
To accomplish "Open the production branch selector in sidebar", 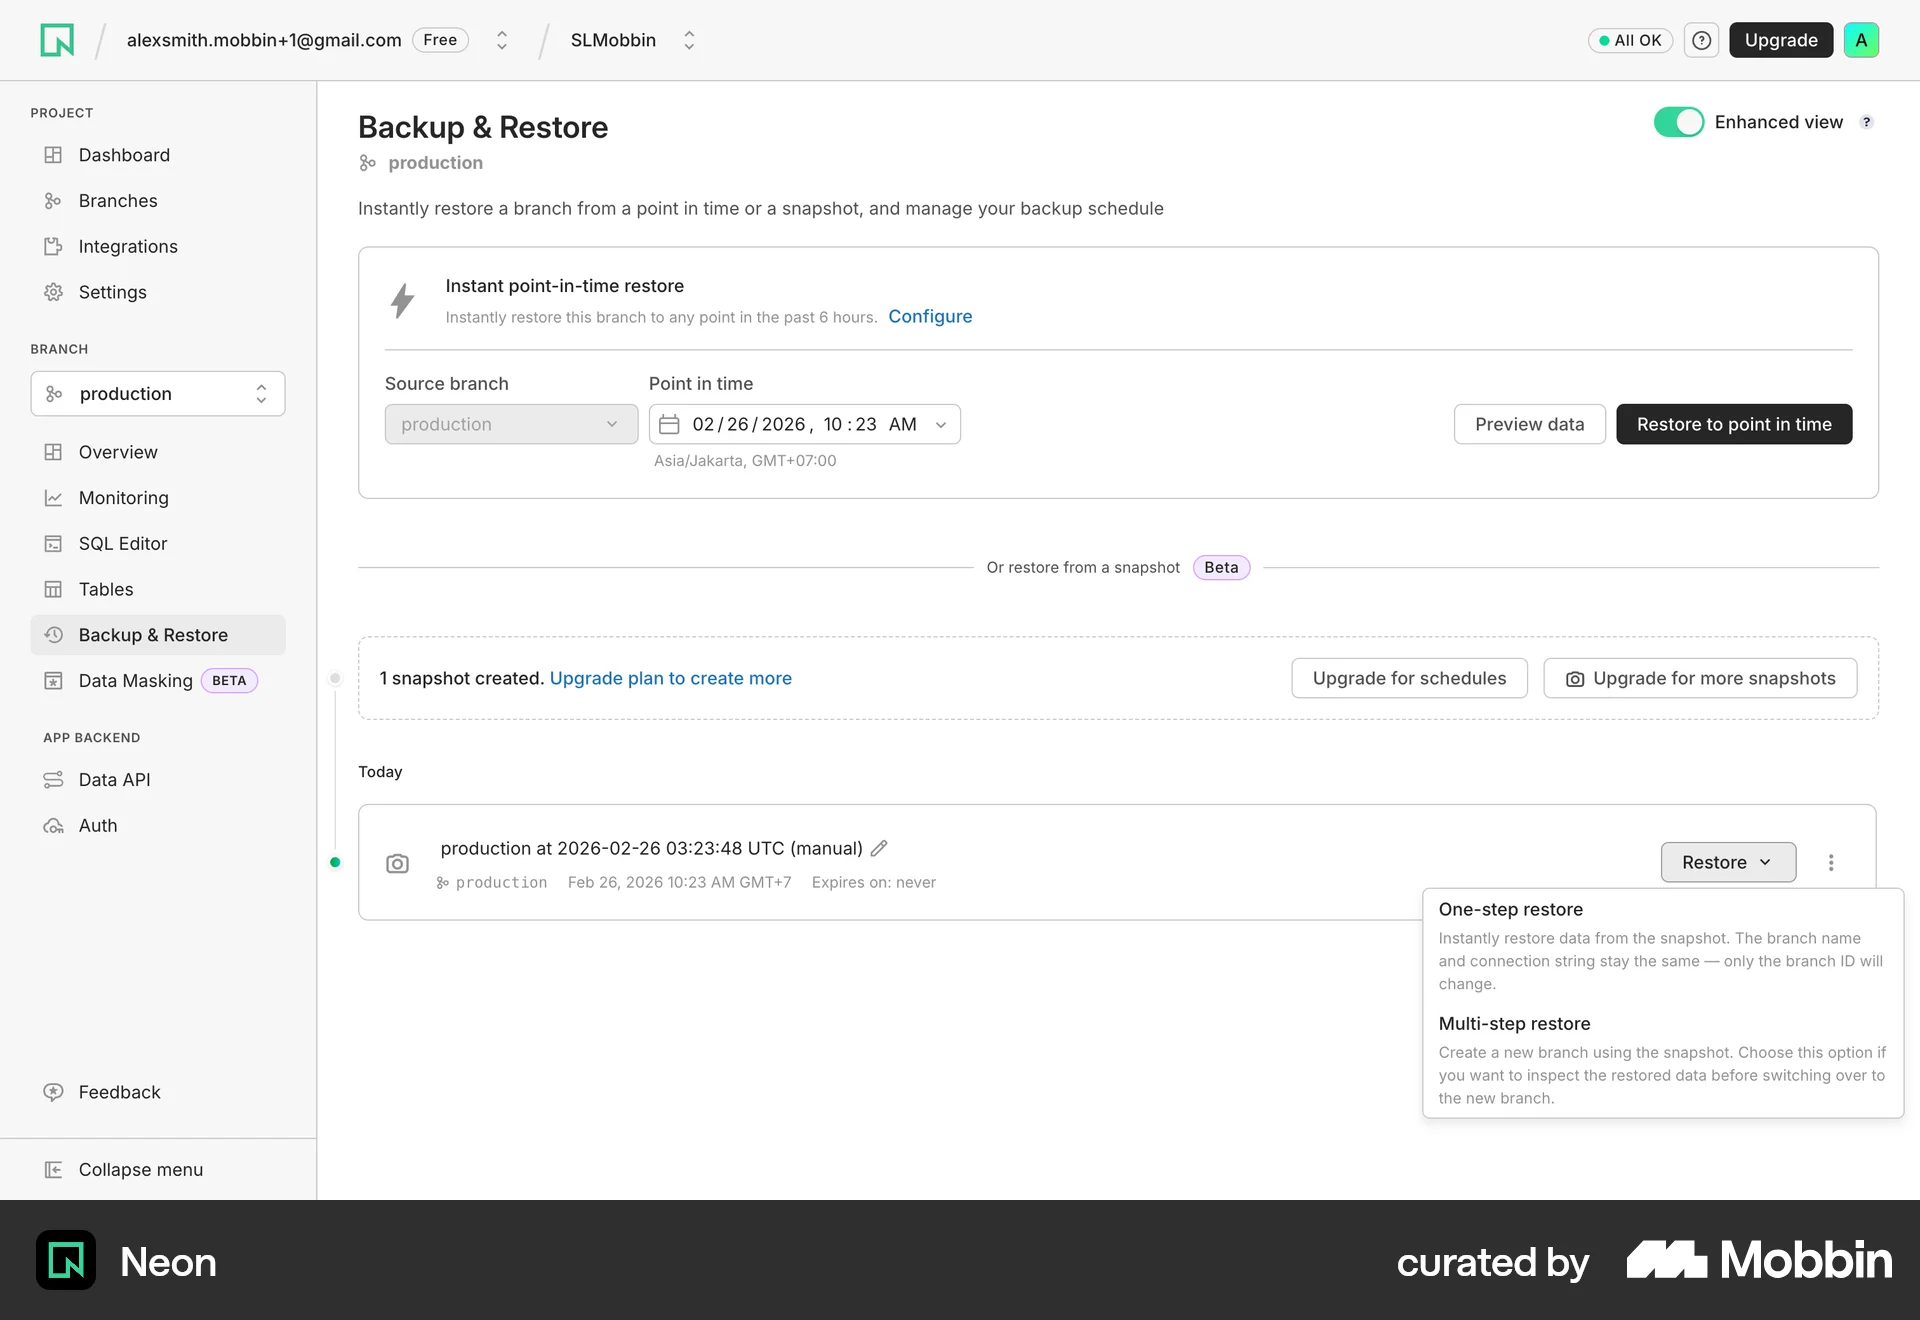I will tap(158, 394).
